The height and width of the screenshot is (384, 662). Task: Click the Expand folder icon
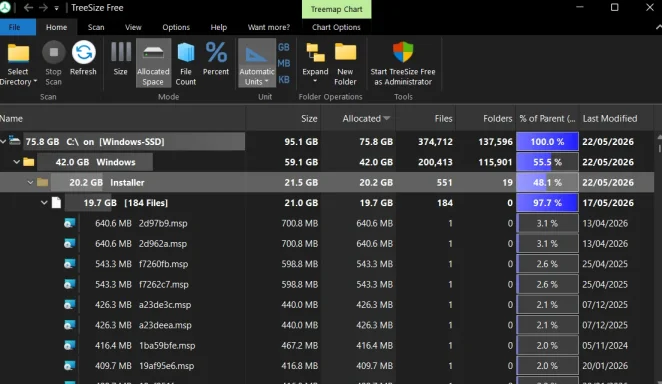pos(315,53)
